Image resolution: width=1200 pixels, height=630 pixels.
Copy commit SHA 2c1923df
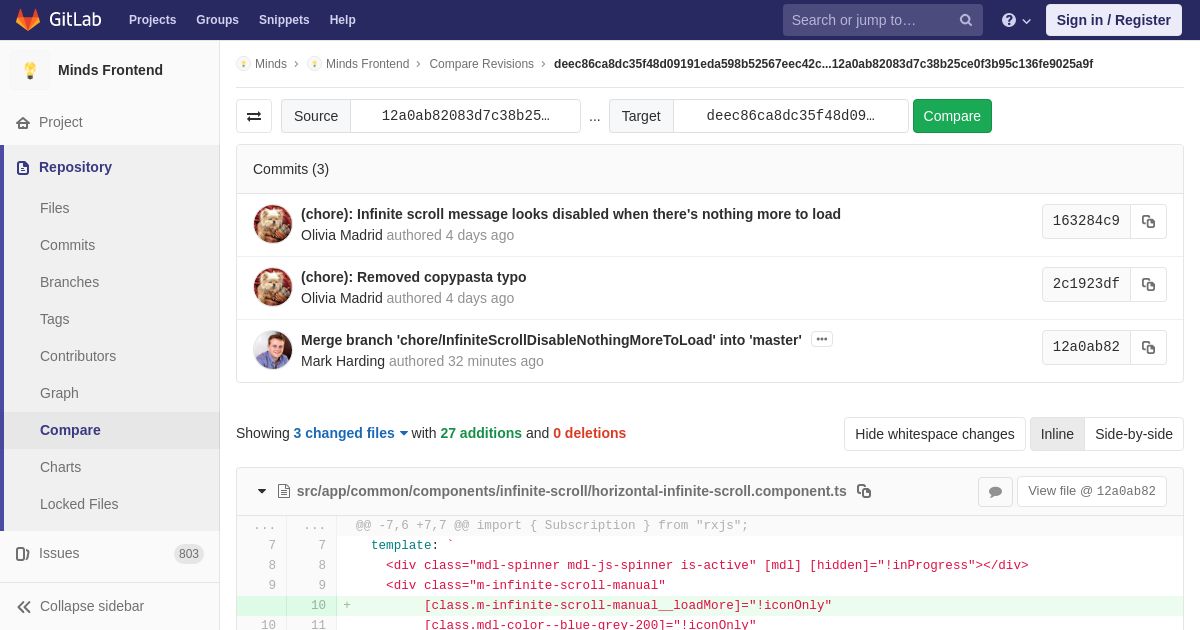[1148, 284]
